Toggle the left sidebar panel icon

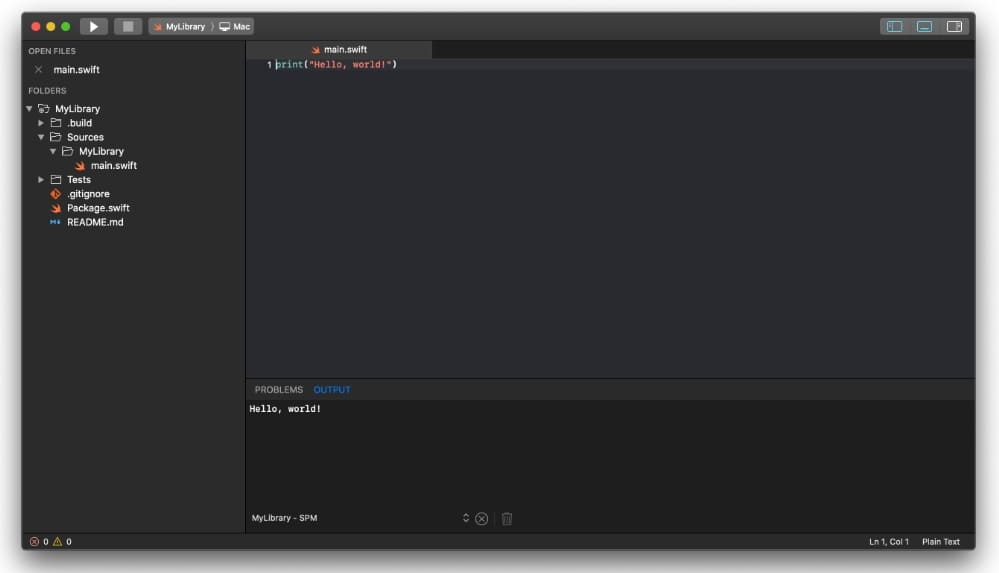895,26
